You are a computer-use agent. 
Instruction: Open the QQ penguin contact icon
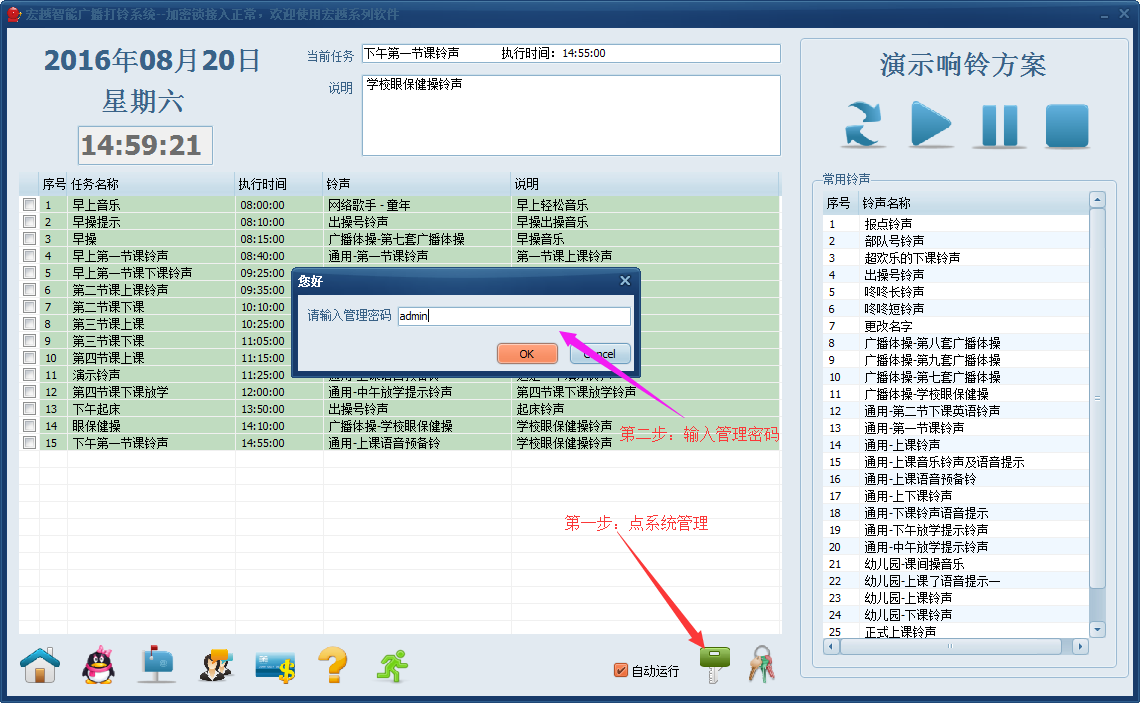coord(98,664)
